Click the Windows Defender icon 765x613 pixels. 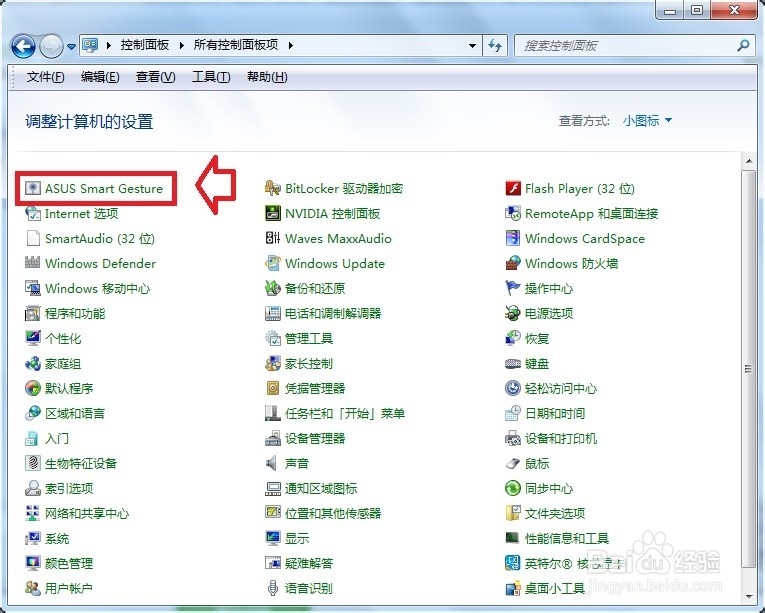[x=33, y=263]
